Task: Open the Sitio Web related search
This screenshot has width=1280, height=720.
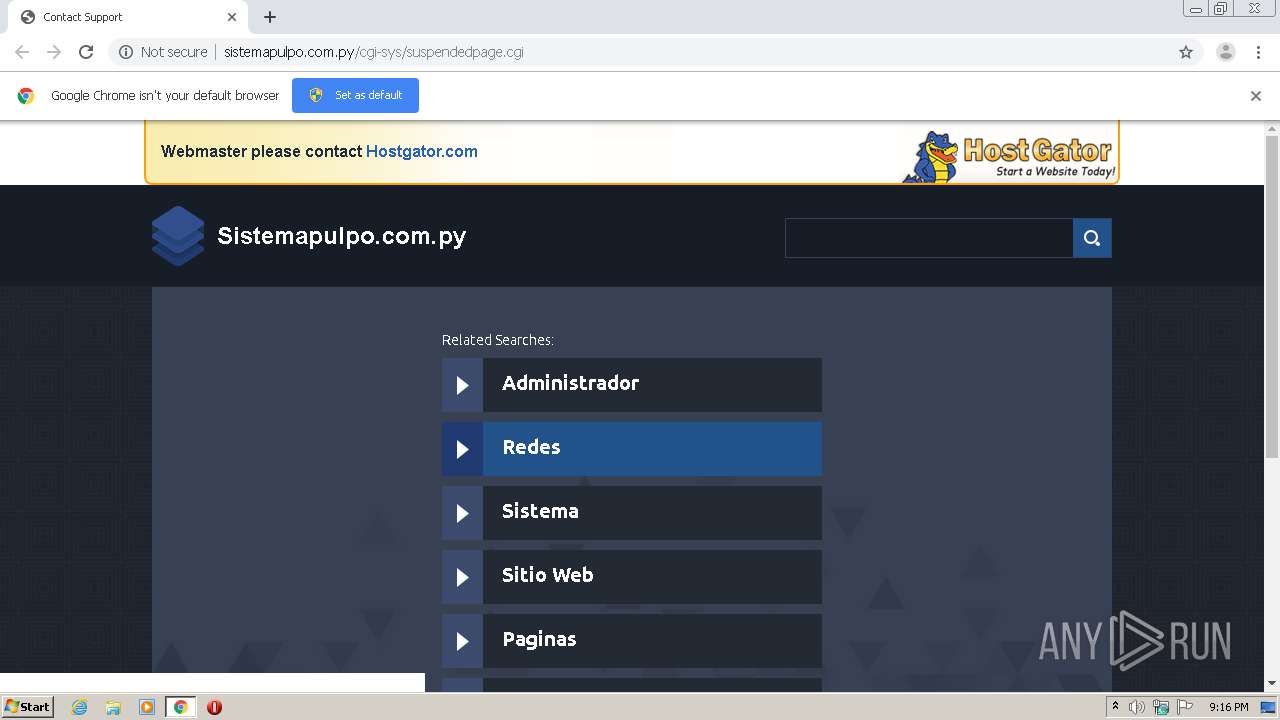Action: coord(632,577)
